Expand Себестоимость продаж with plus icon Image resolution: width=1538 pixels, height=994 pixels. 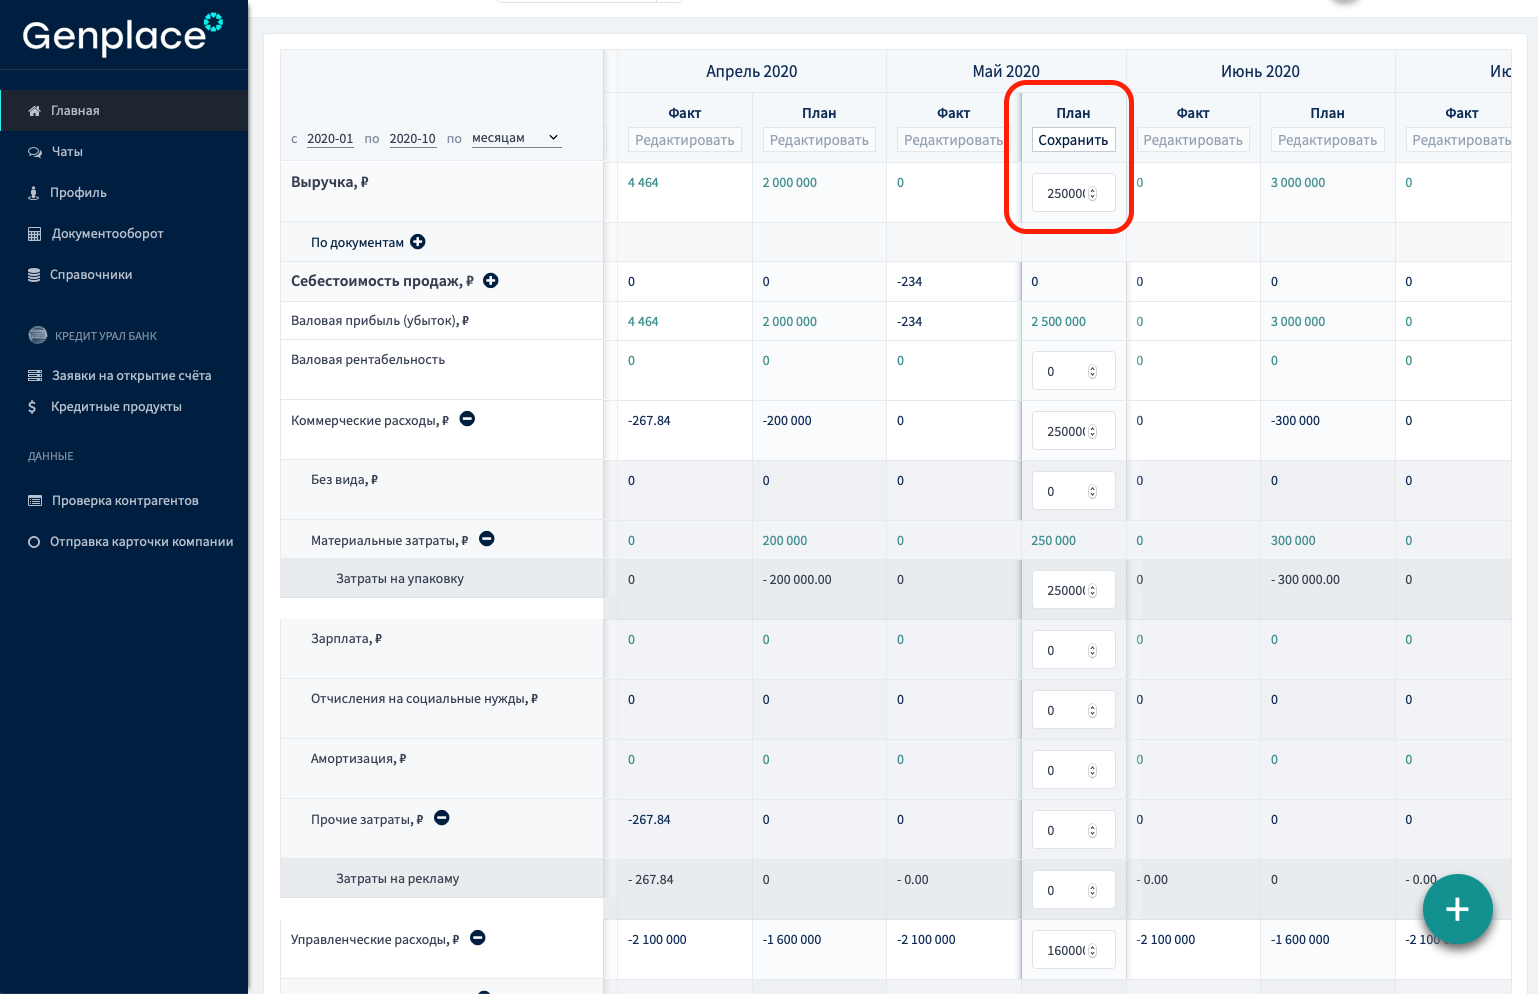(491, 280)
